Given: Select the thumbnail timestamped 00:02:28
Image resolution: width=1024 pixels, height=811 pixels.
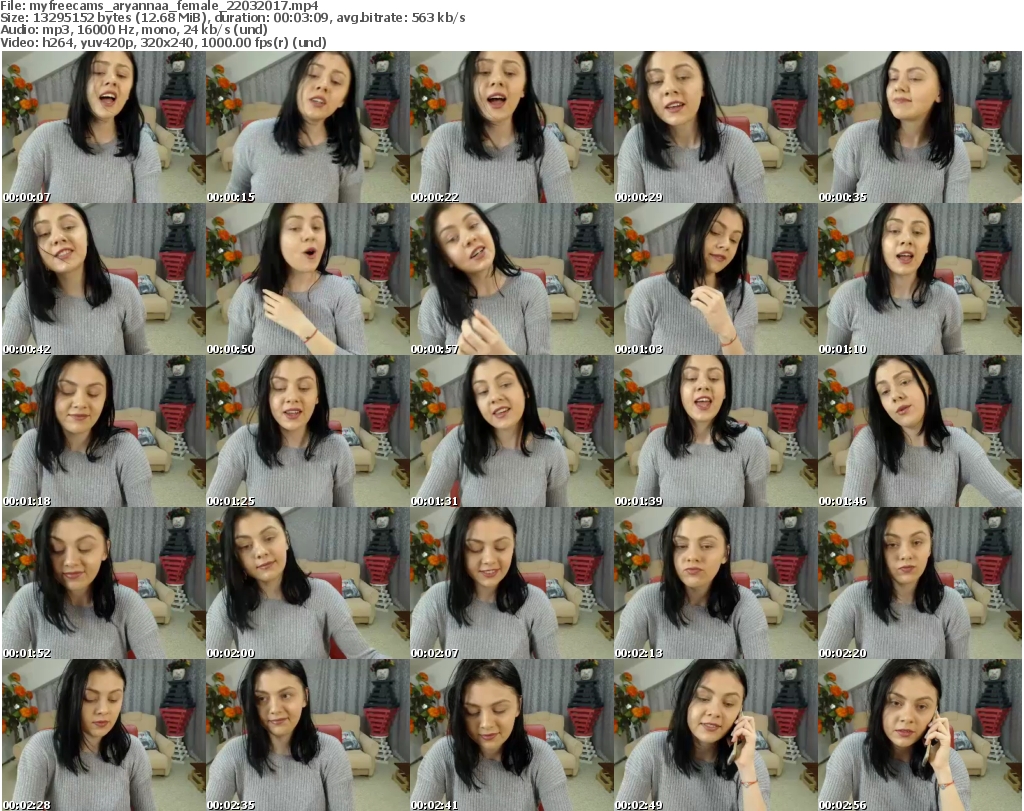Looking at the screenshot, I should click(x=104, y=735).
